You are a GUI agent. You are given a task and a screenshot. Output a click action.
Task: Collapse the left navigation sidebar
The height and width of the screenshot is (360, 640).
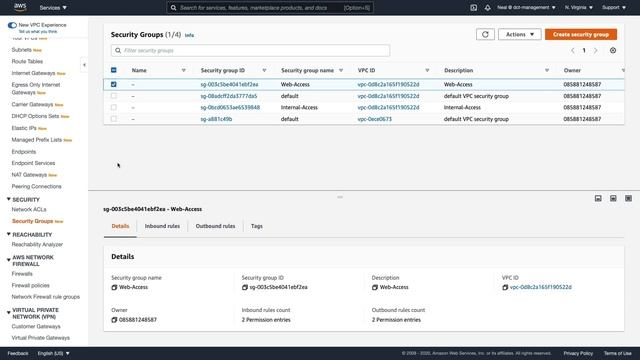click(x=84, y=65)
